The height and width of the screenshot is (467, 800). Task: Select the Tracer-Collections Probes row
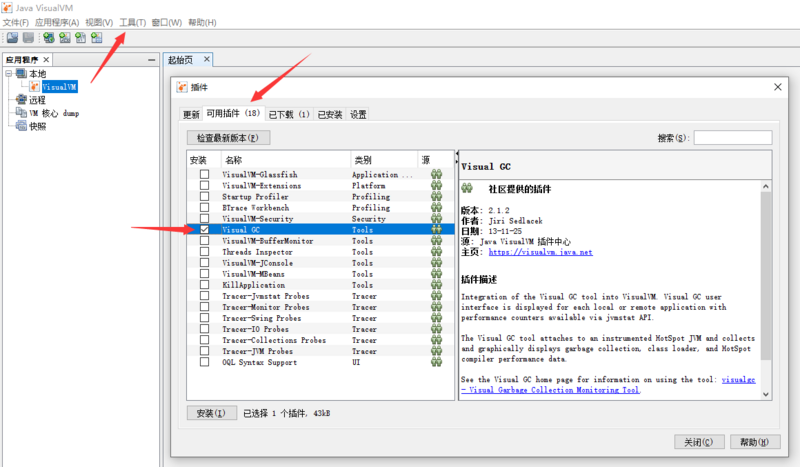pyautogui.click(x=320, y=340)
